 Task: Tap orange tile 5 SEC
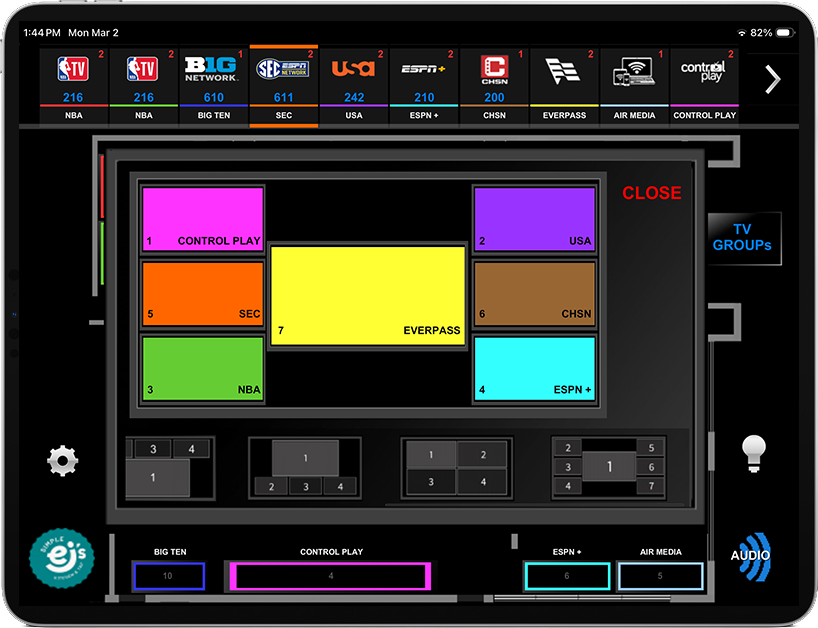tap(202, 294)
